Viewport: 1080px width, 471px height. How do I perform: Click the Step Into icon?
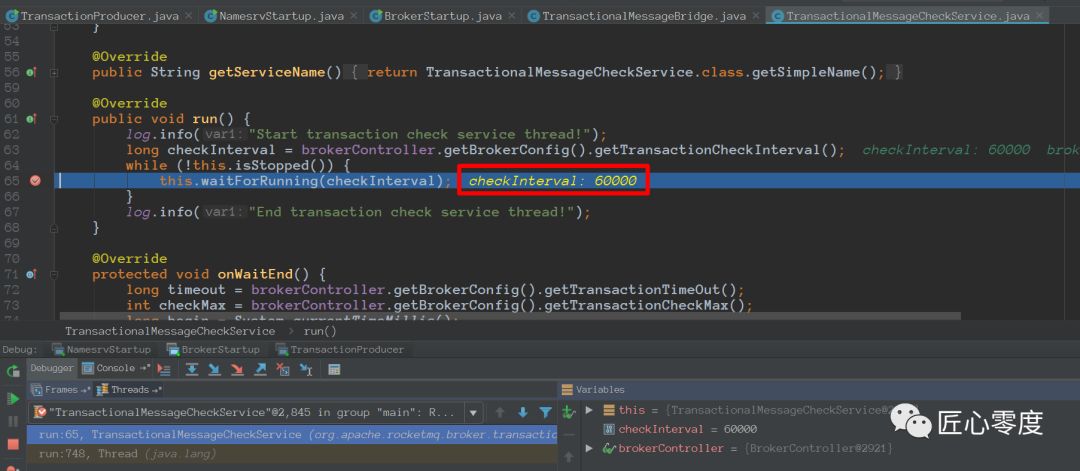click(214, 369)
